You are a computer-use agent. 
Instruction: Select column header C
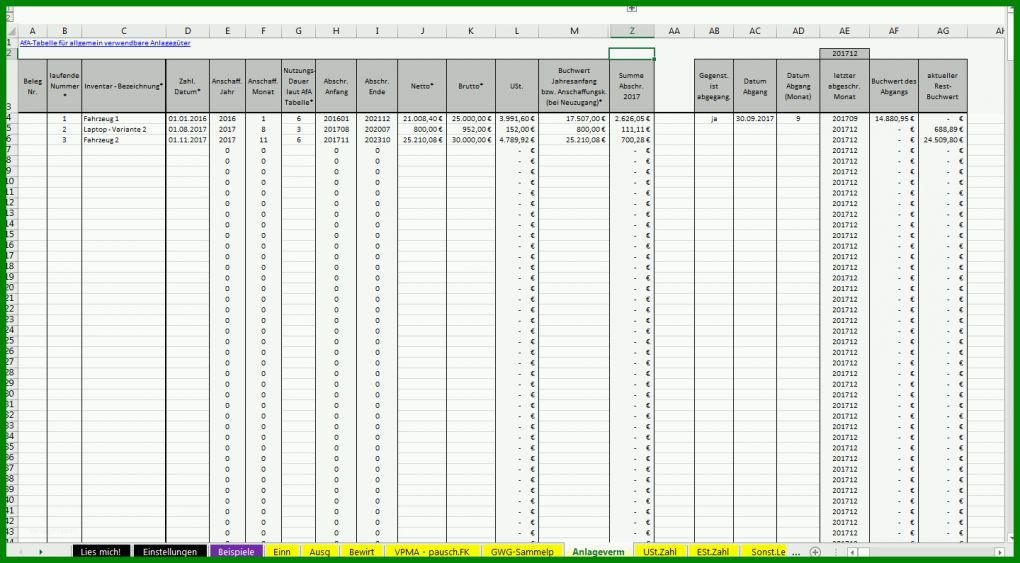coord(124,31)
